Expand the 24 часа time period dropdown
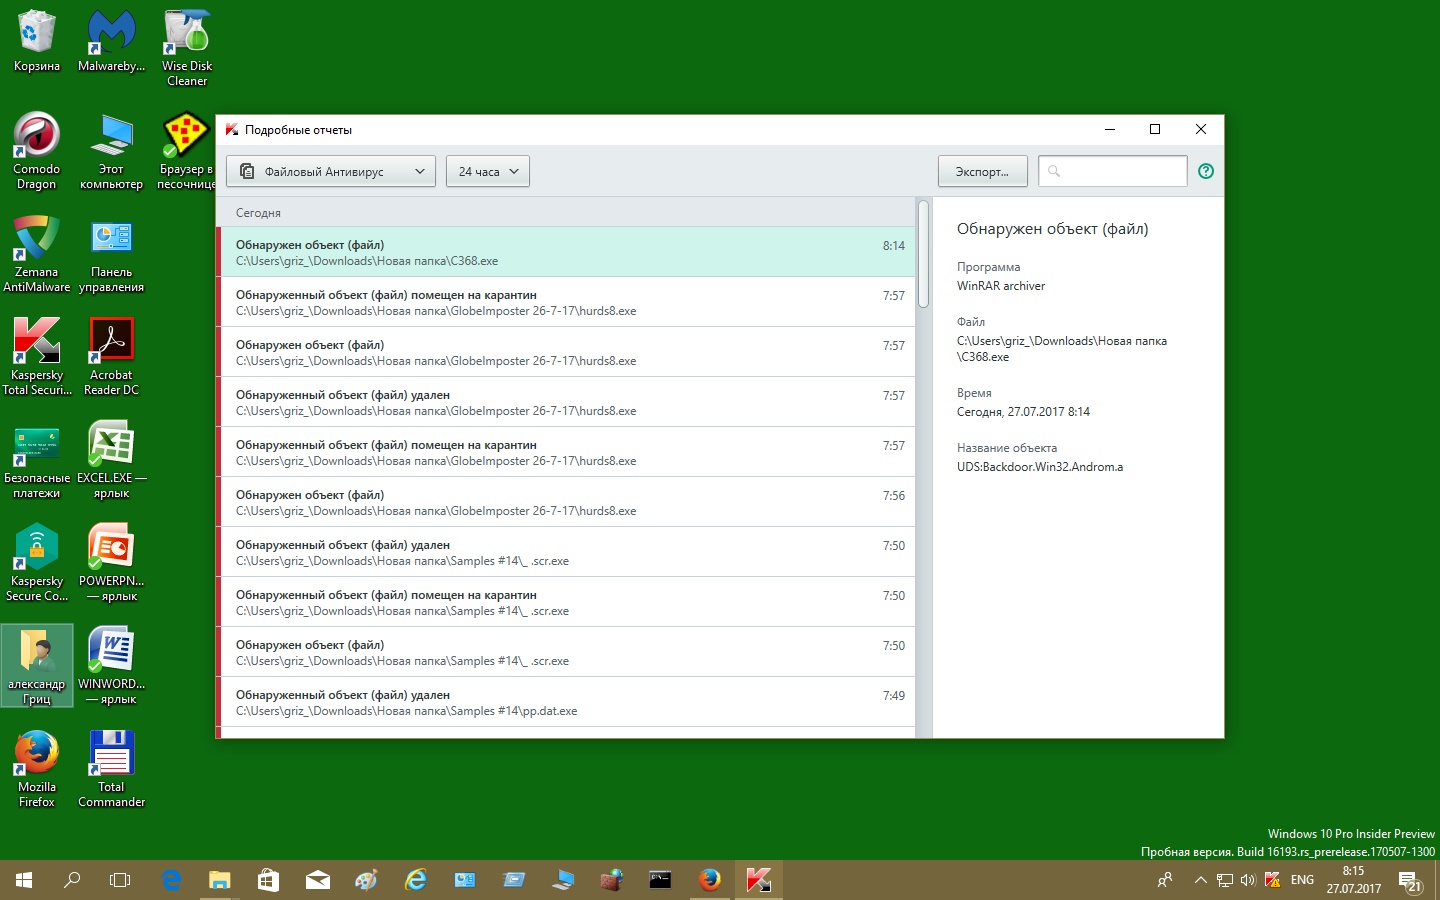 (488, 171)
